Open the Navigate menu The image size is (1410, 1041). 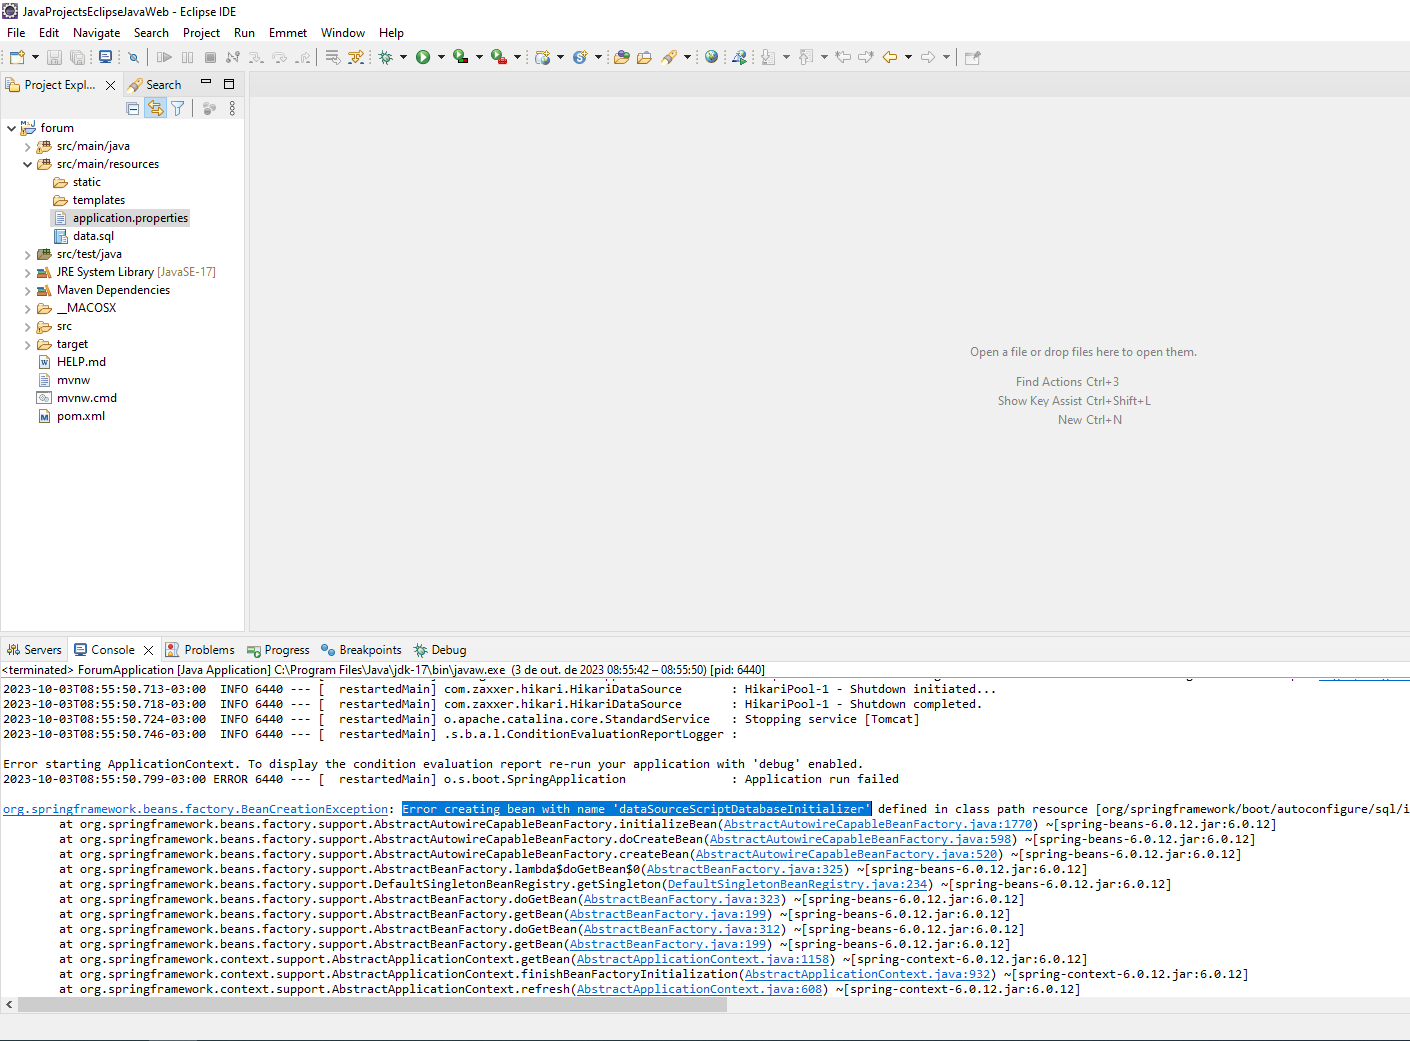(96, 33)
